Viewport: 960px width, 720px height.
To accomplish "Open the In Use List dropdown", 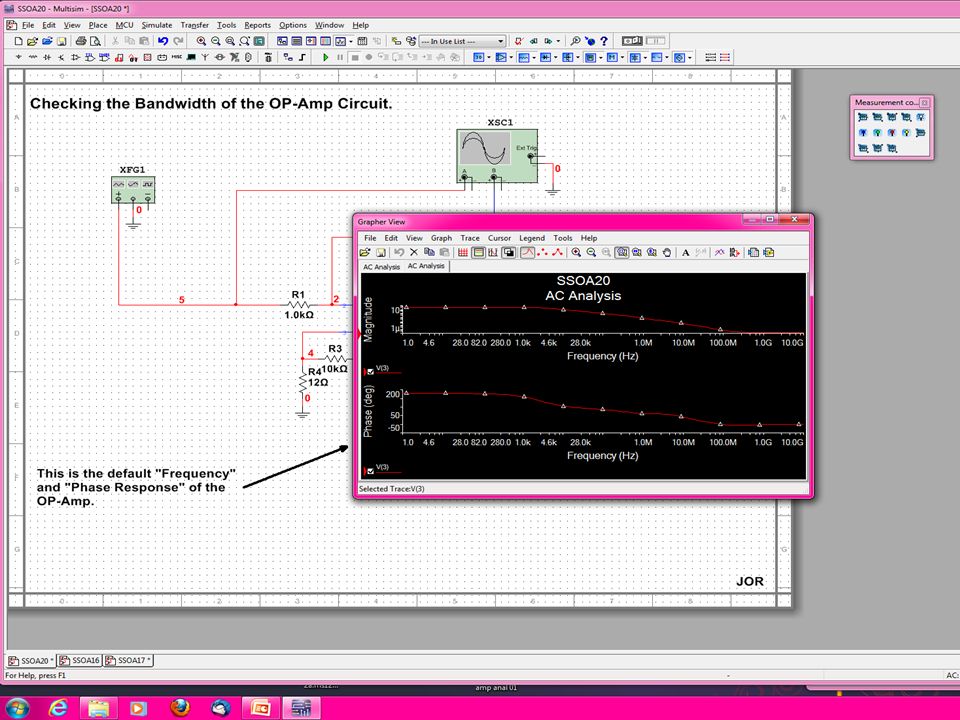I will pos(462,41).
